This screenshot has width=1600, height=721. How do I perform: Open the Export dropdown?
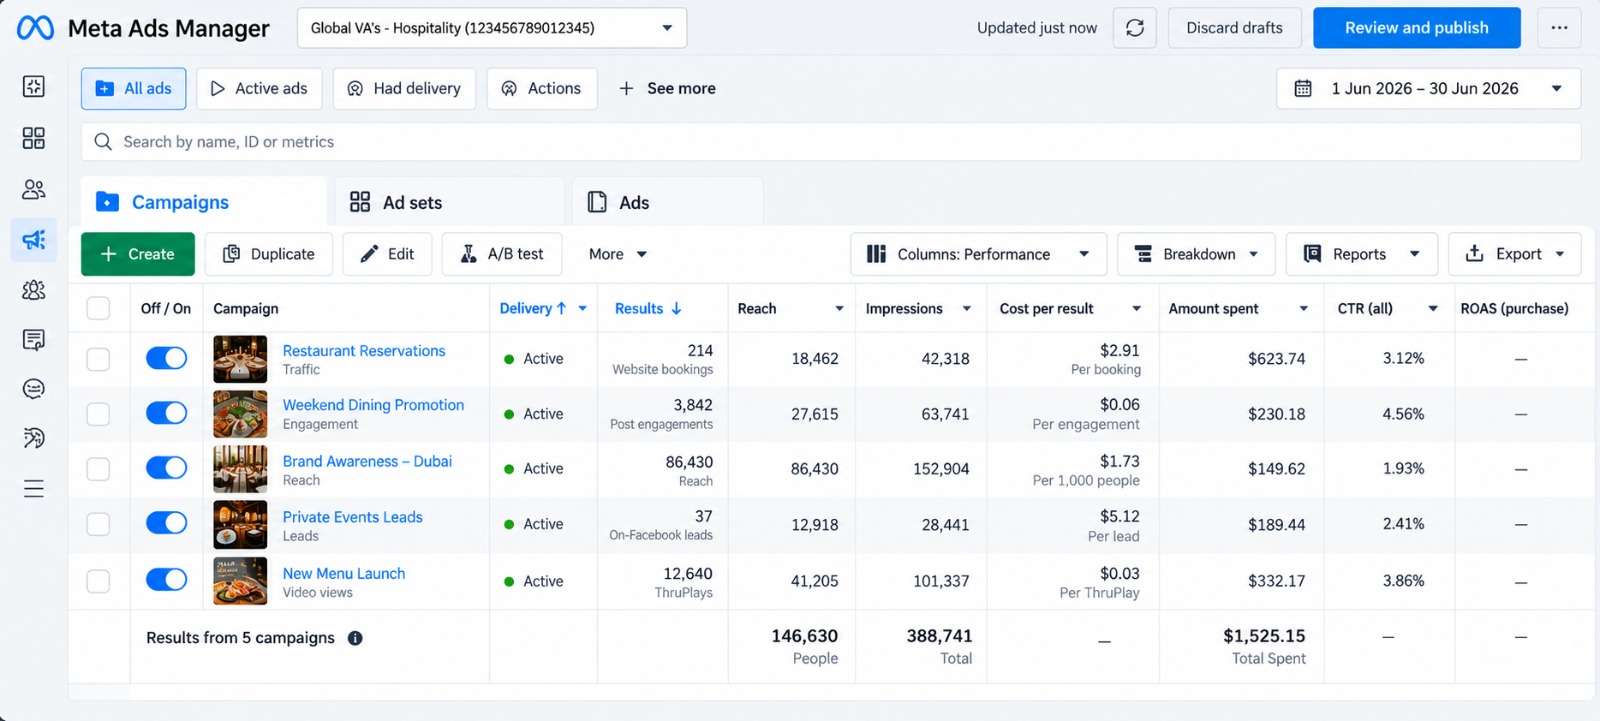point(1515,254)
